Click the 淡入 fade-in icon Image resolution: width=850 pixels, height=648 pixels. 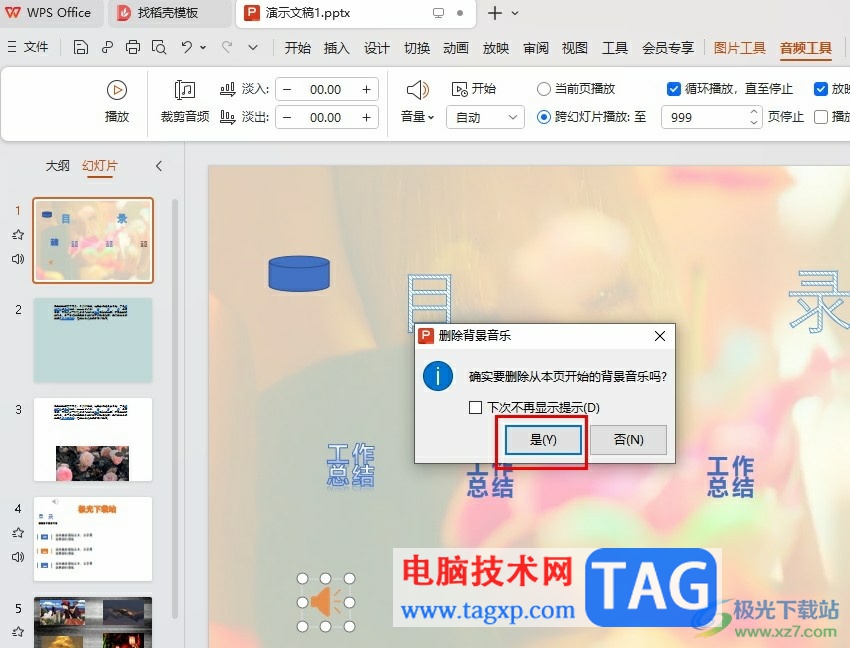(228, 89)
